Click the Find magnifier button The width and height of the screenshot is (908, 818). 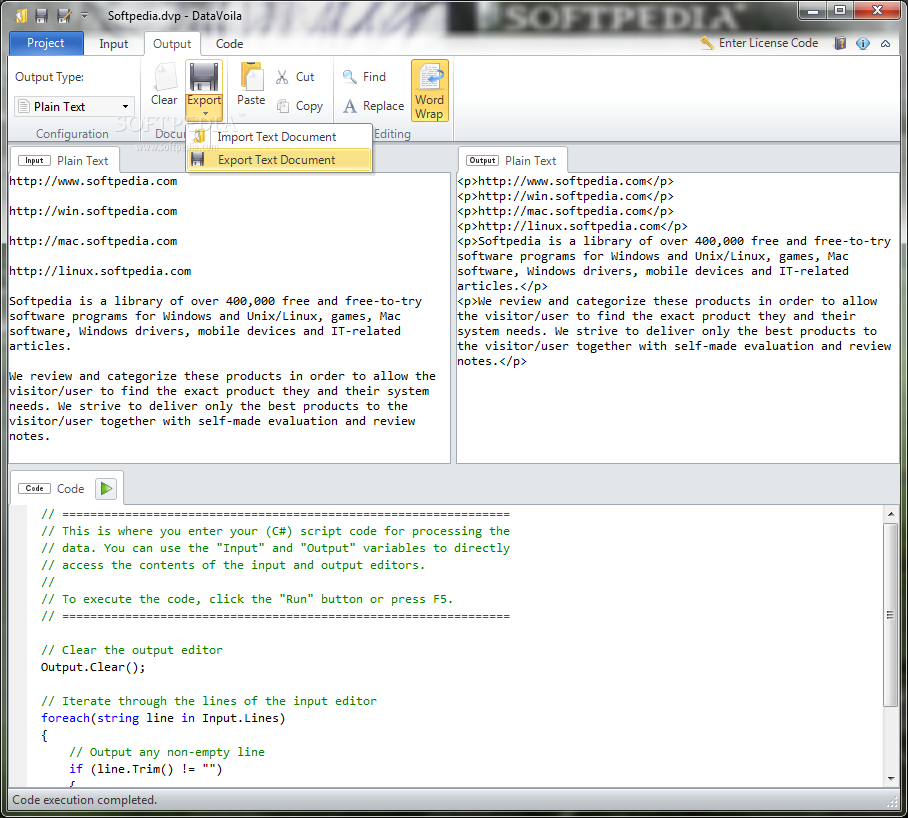[365, 76]
